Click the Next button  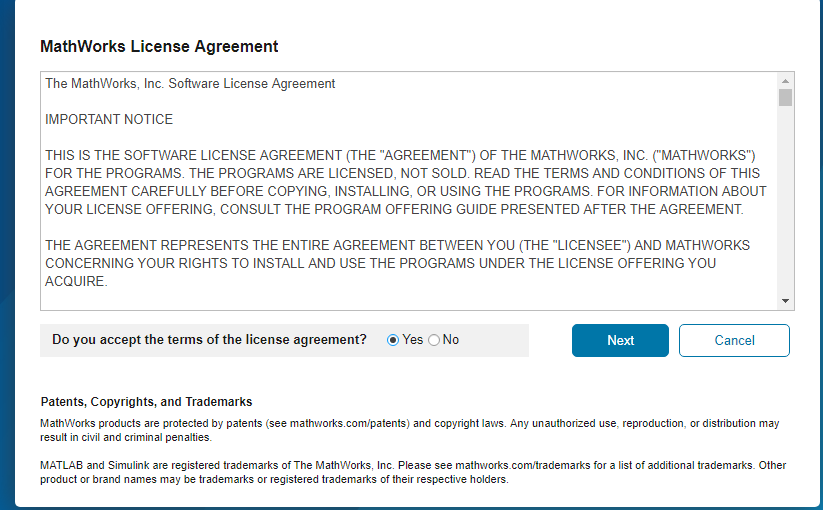pos(620,341)
